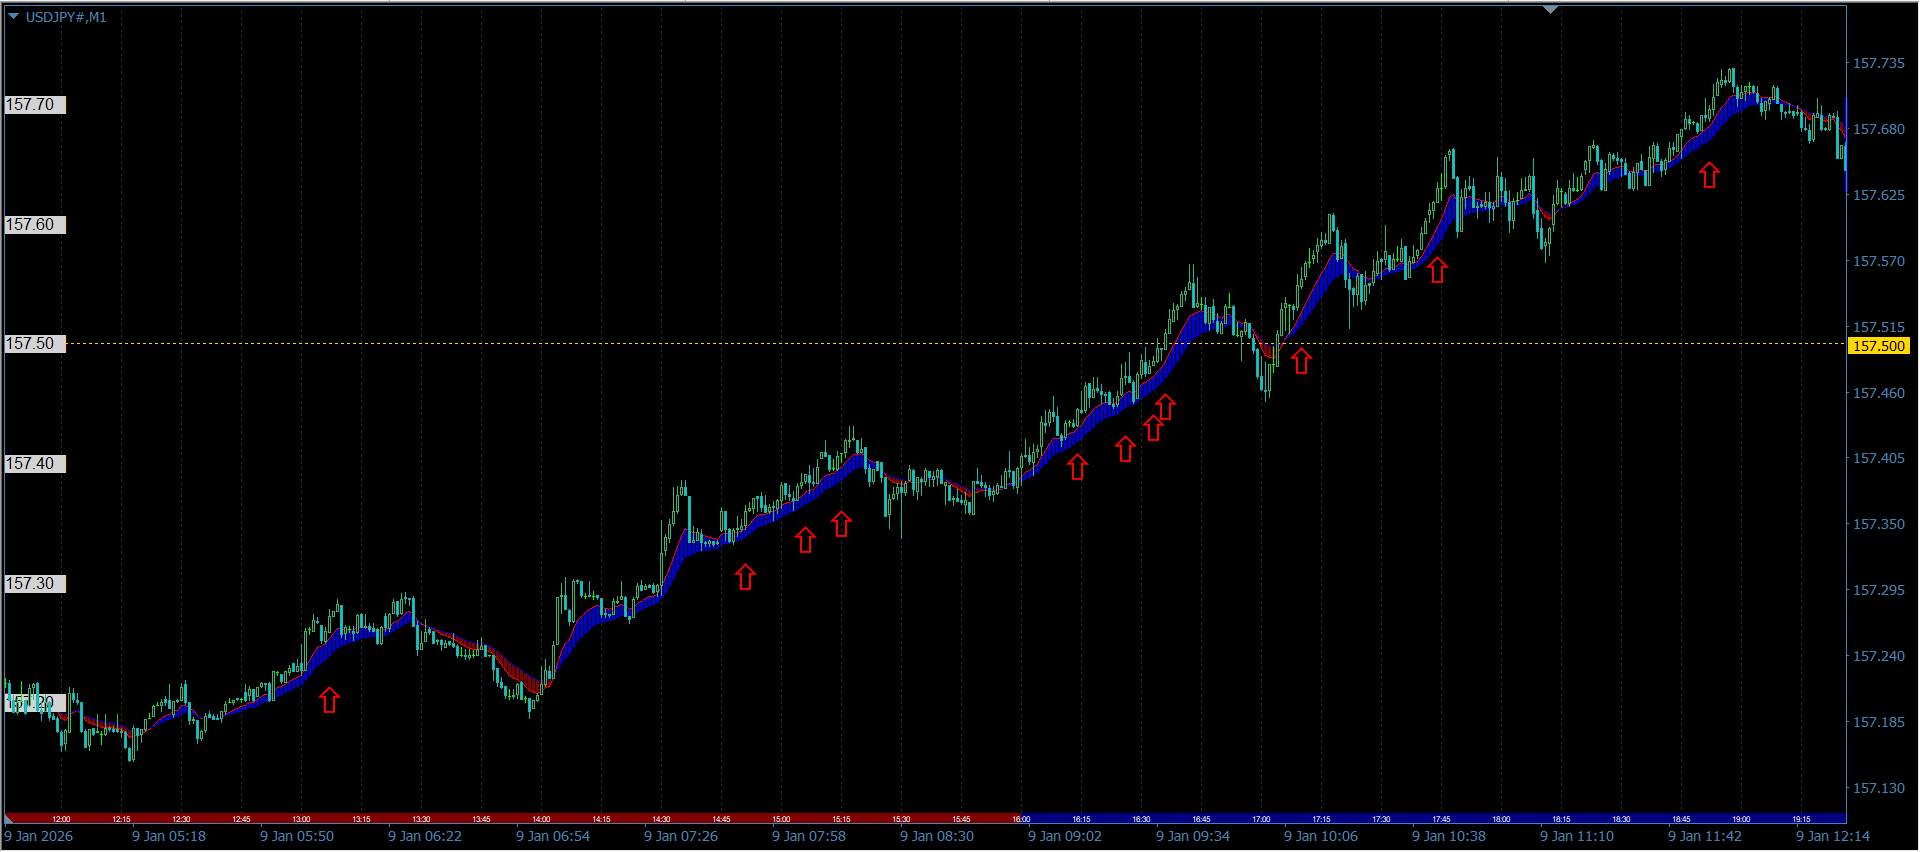Click the 157.40 price label on left
1920x852 pixels.
[35, 464]
